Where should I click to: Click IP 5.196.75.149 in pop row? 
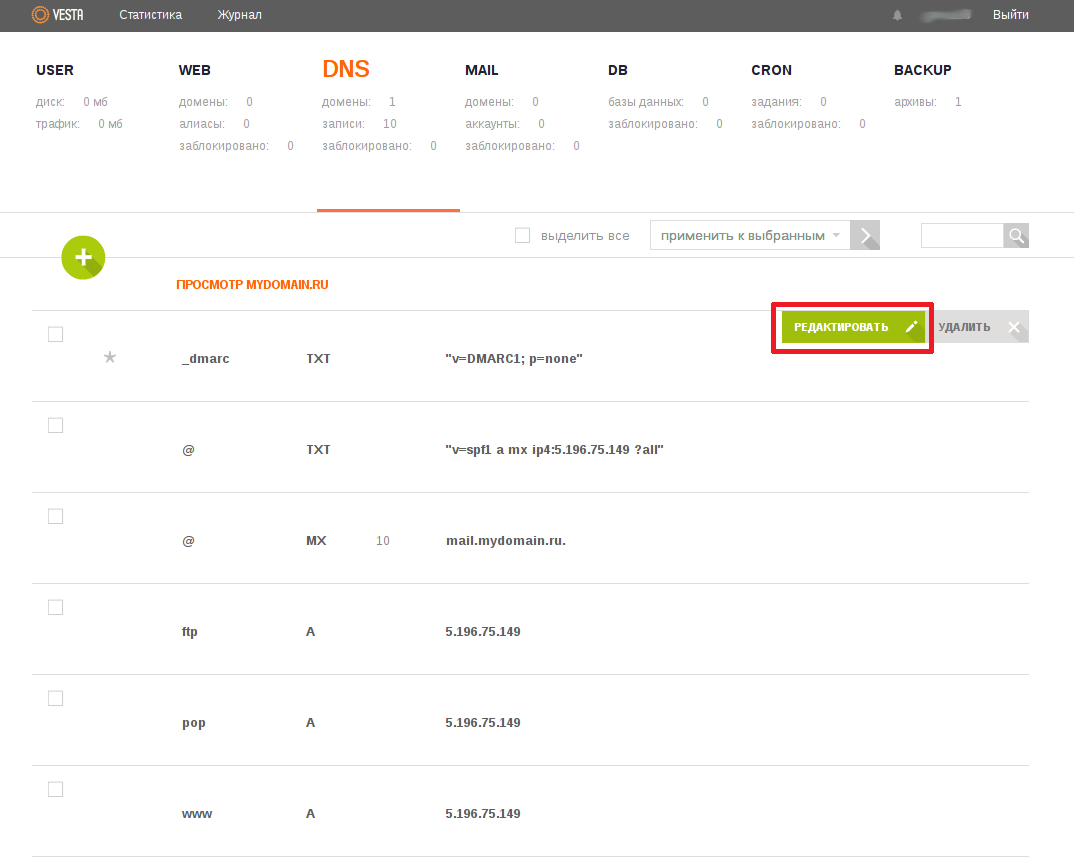pos(483,723)
